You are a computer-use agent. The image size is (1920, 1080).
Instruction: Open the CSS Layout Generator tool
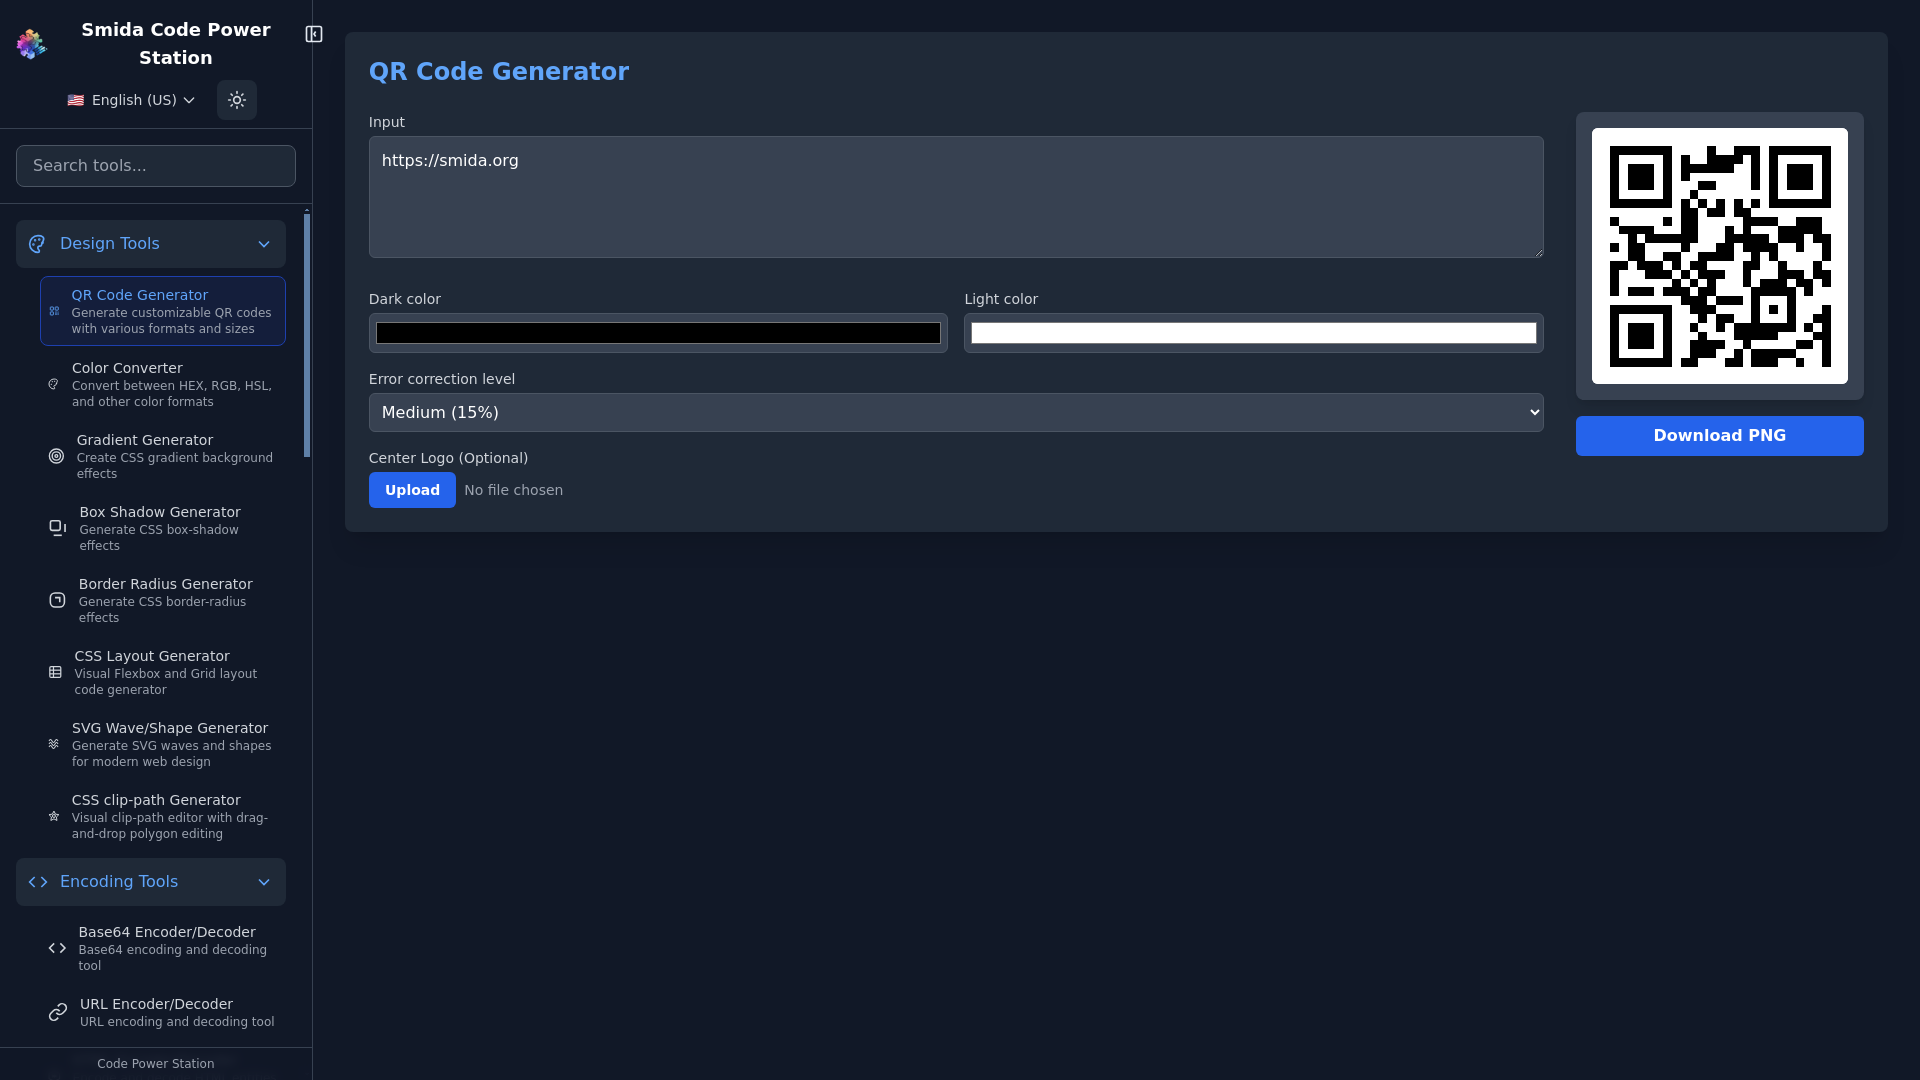[163, 672]
